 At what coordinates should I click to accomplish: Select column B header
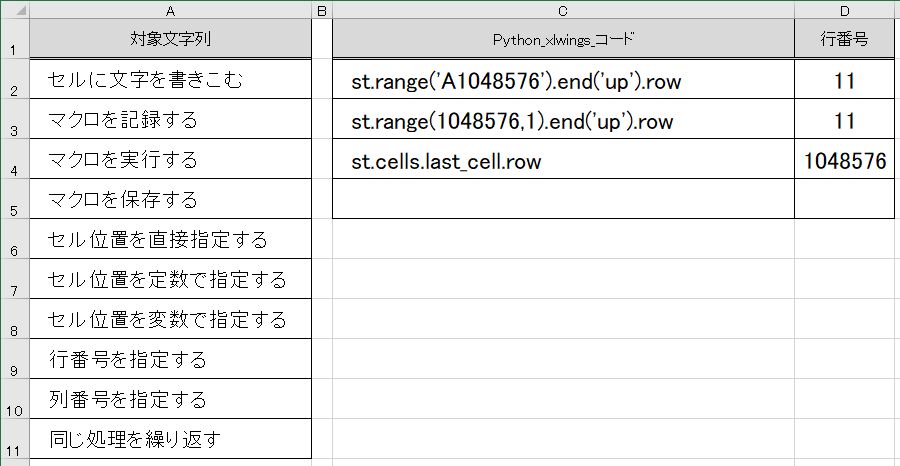(322, 10)
